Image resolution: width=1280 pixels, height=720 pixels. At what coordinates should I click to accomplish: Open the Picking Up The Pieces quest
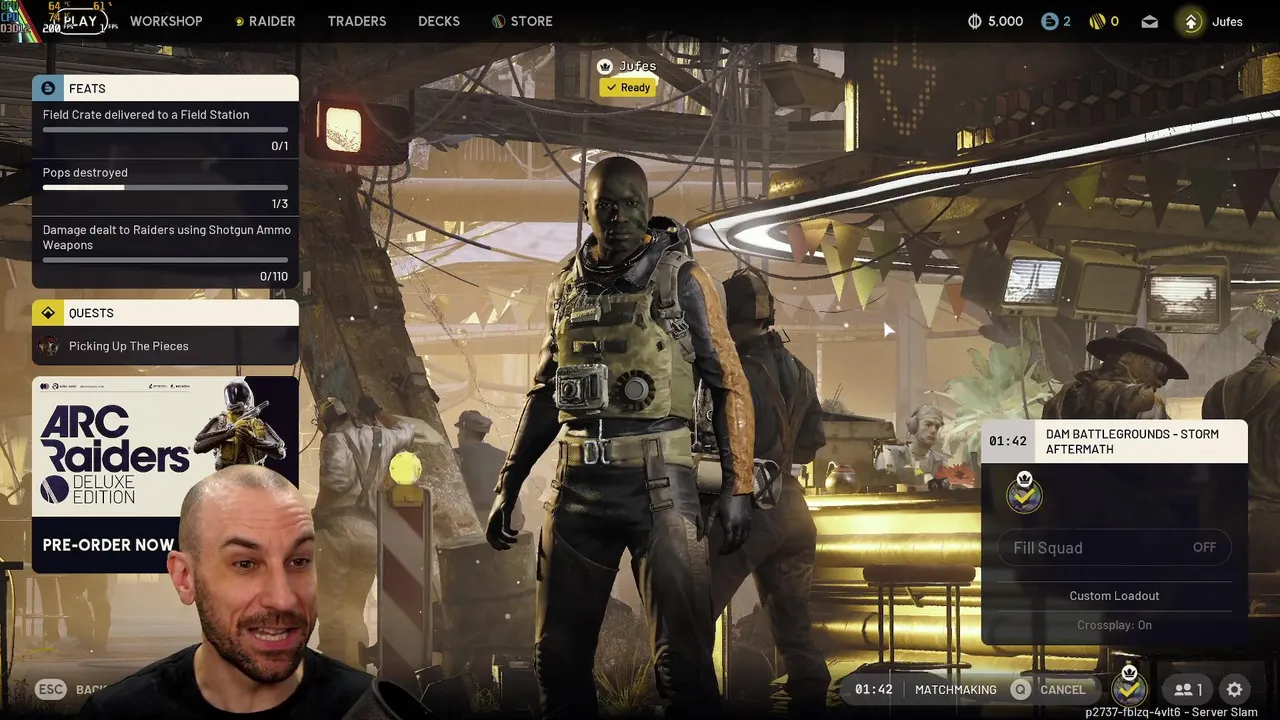[x=165, y=346]
